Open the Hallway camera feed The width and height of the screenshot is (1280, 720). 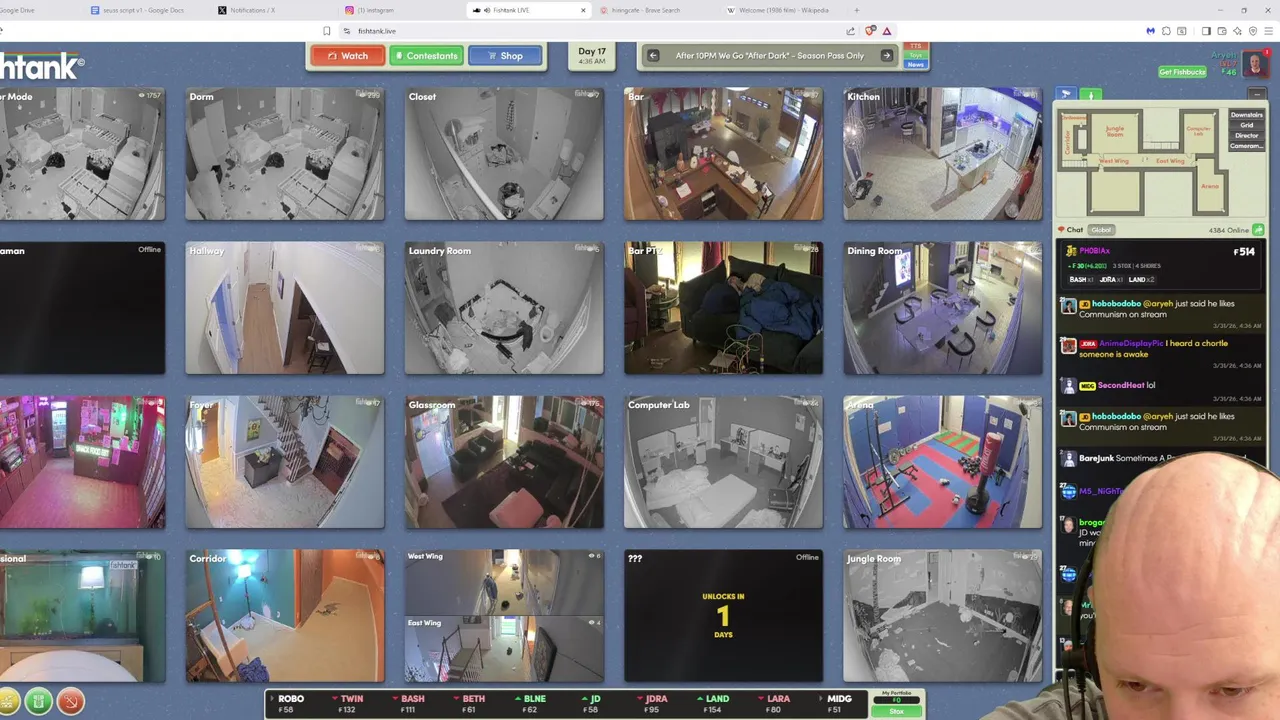[284, 308]
